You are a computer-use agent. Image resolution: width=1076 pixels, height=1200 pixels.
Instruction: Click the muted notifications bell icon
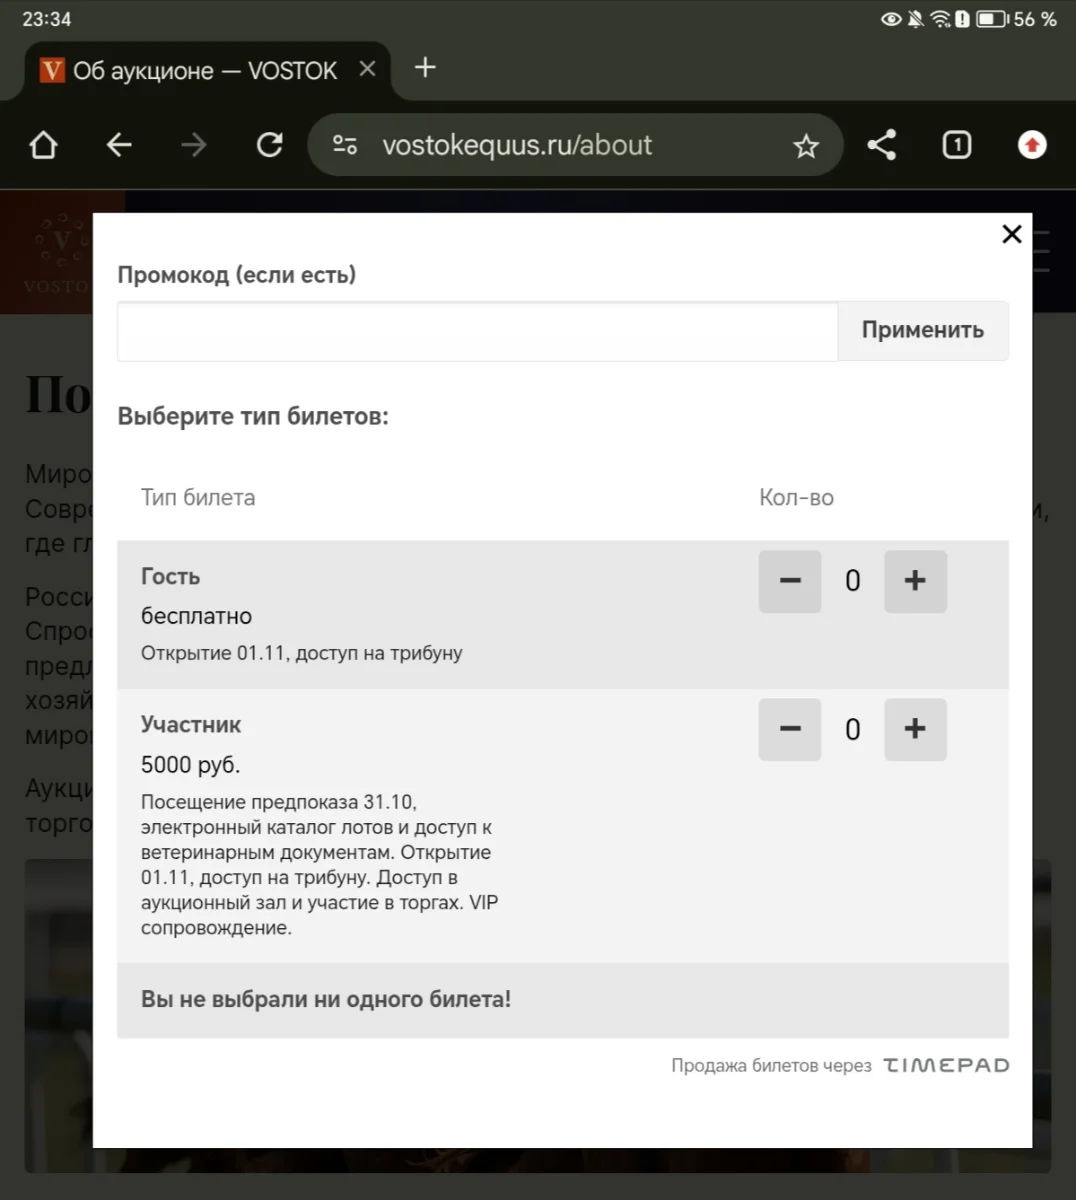click(916, 19)
